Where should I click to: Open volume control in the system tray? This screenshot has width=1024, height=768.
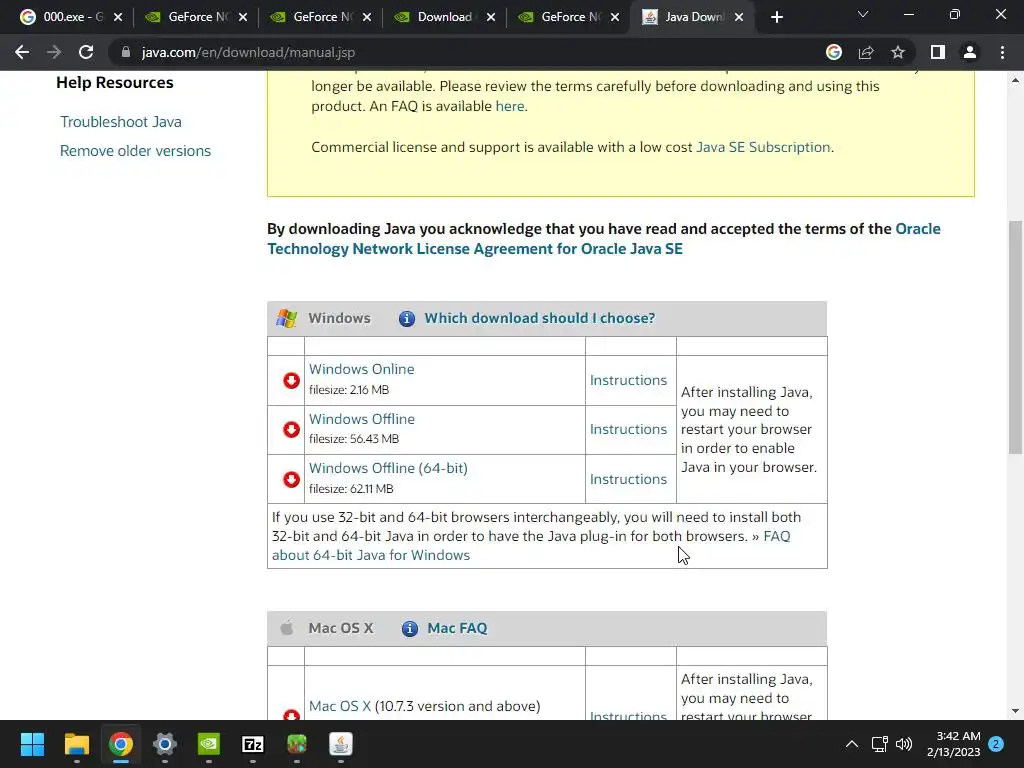point(904,744)
